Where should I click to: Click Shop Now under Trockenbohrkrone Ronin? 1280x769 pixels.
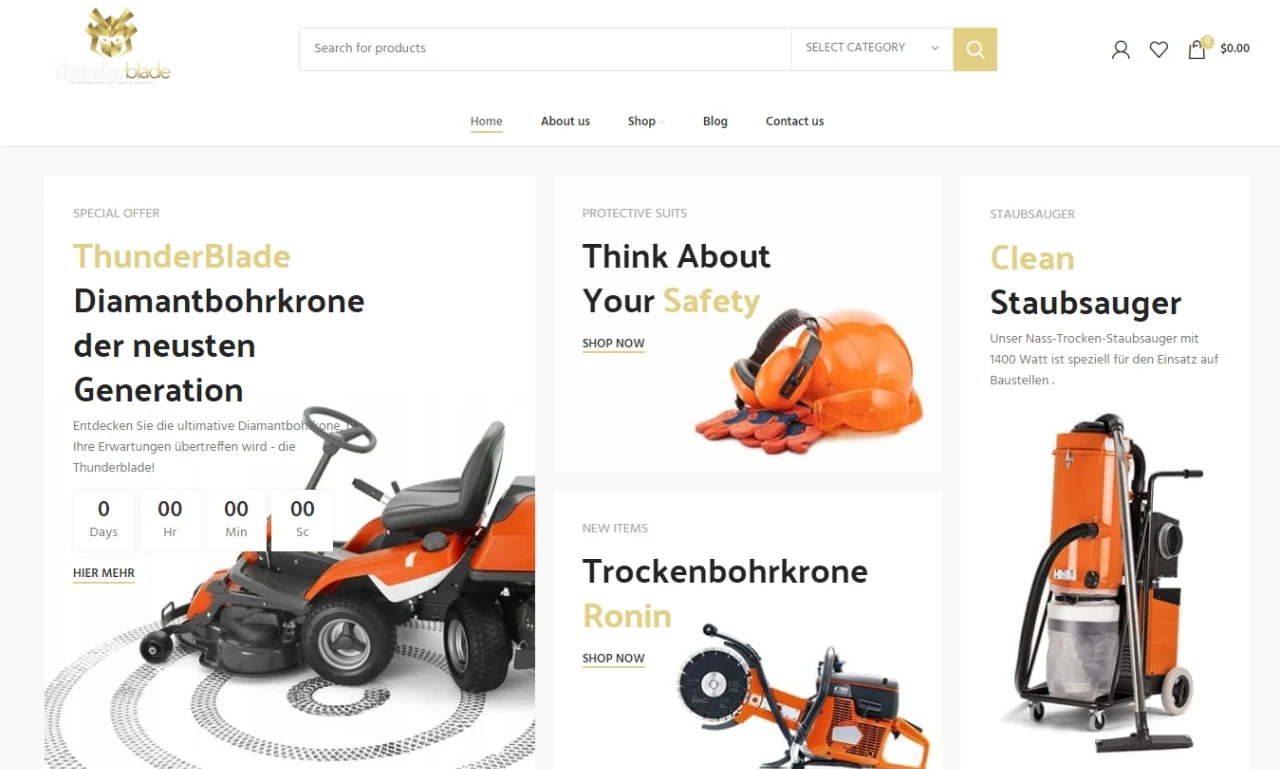(613, 658)
